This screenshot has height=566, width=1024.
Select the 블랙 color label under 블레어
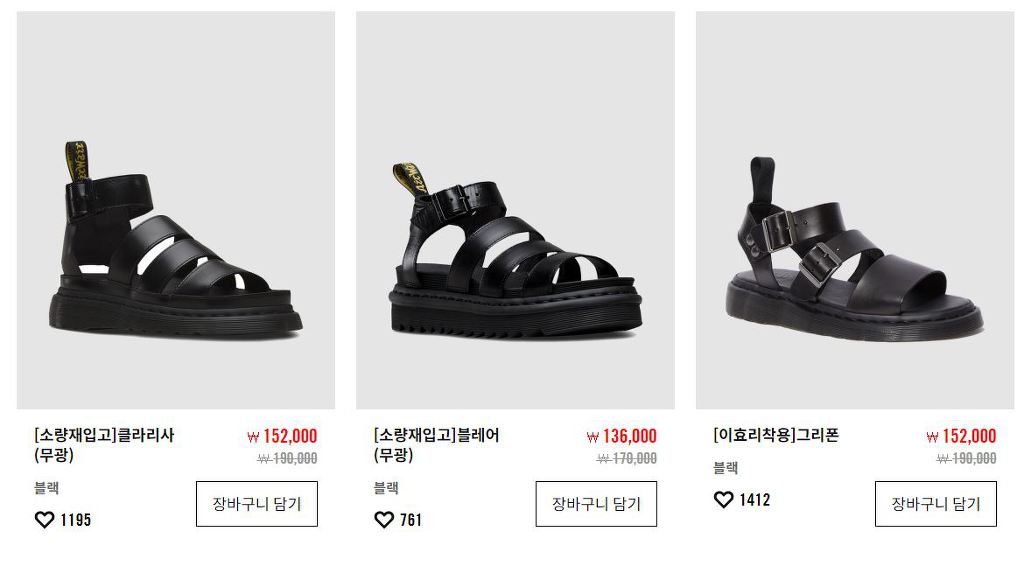click(x=386, y=488)
